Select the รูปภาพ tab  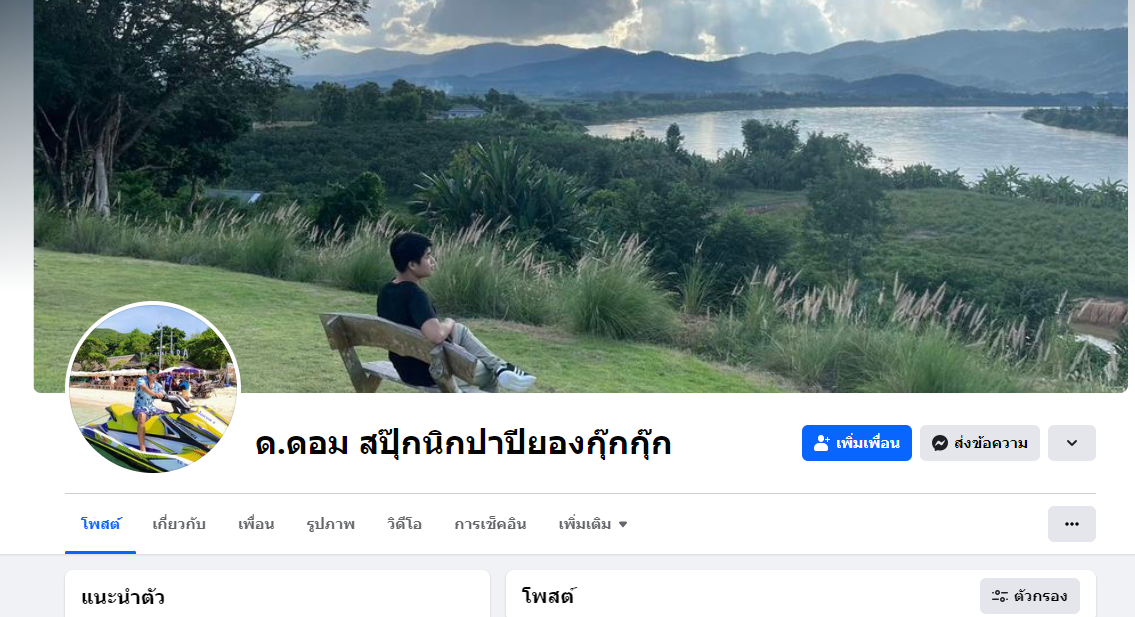pyautogui.click(x=330, y=524)
